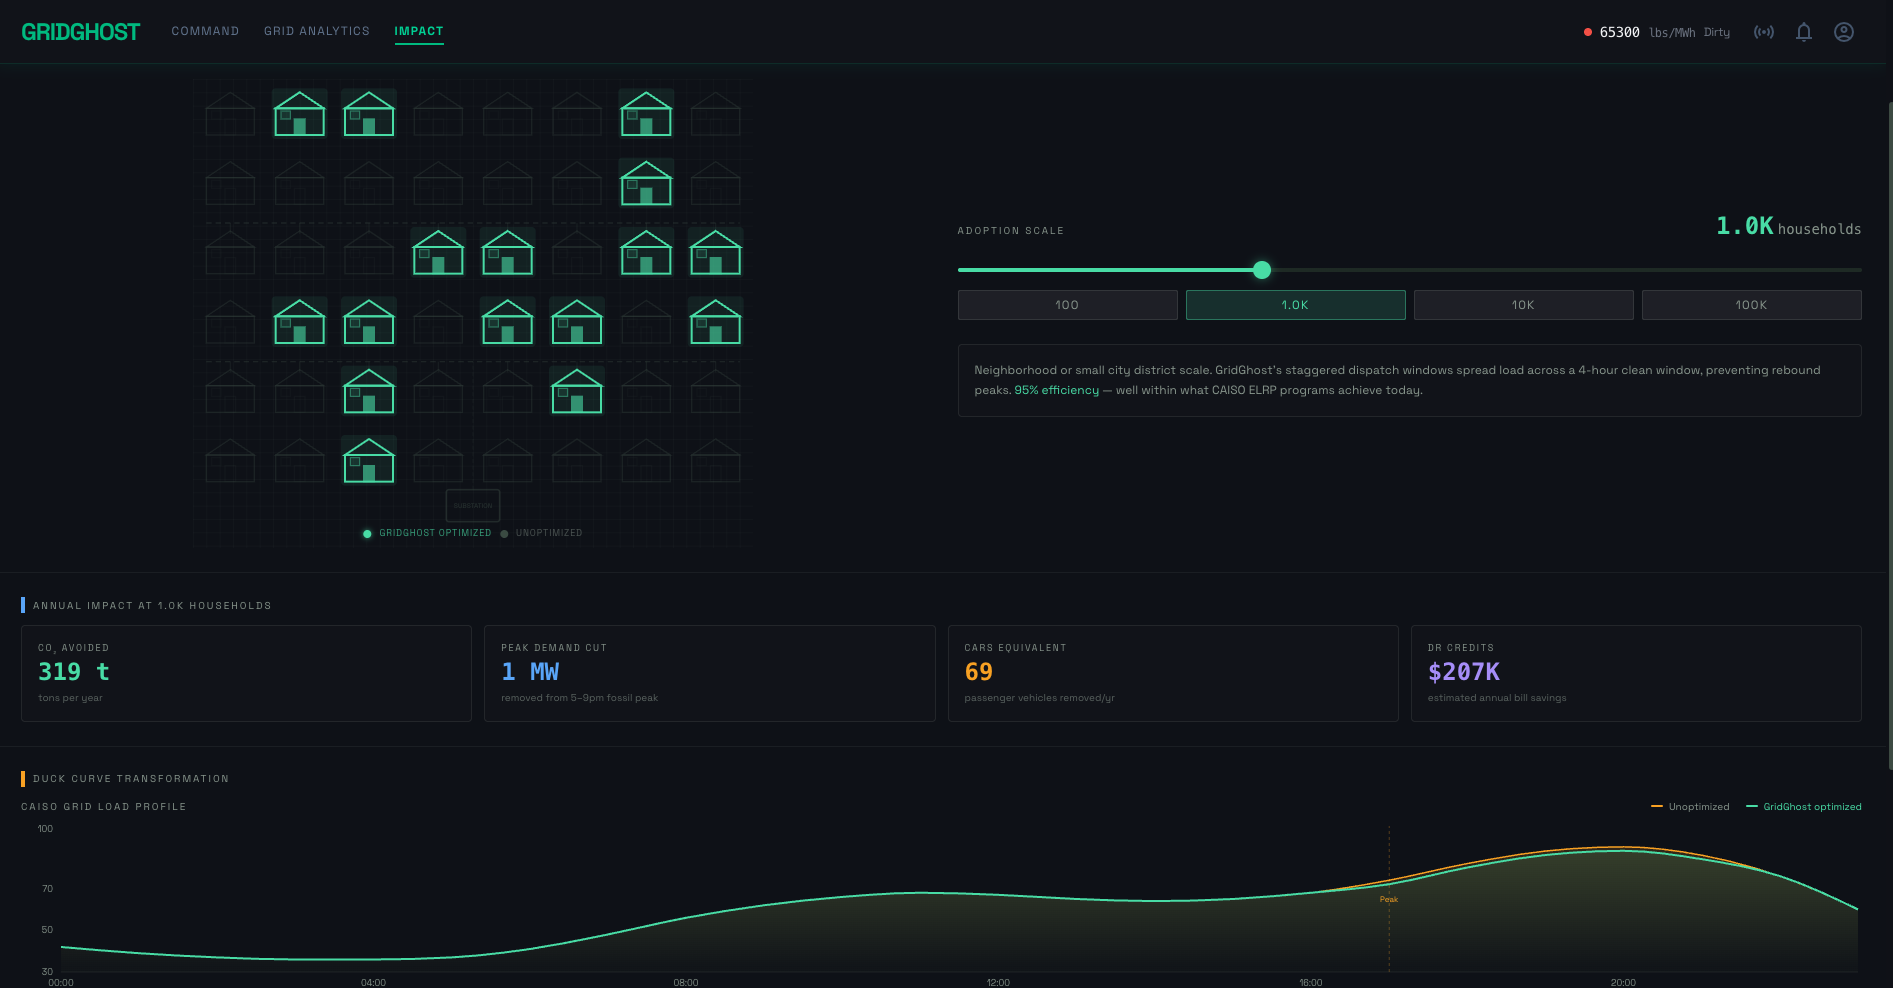Select the lit house in the bottom row
1893x988 pixels.
[x=369, y=460]
